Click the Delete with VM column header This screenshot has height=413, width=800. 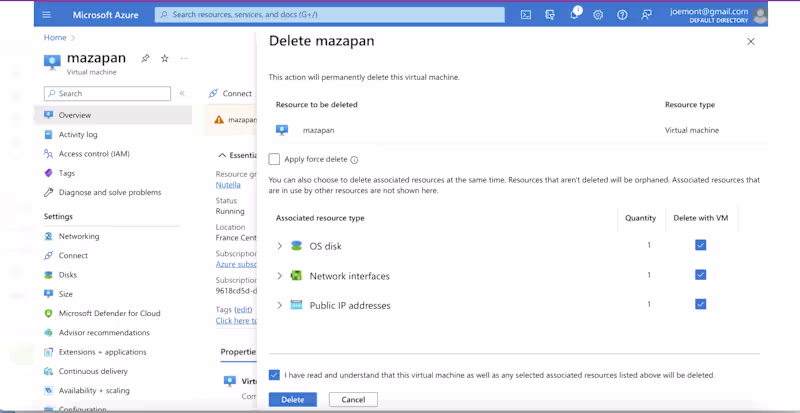coord(701,218)
